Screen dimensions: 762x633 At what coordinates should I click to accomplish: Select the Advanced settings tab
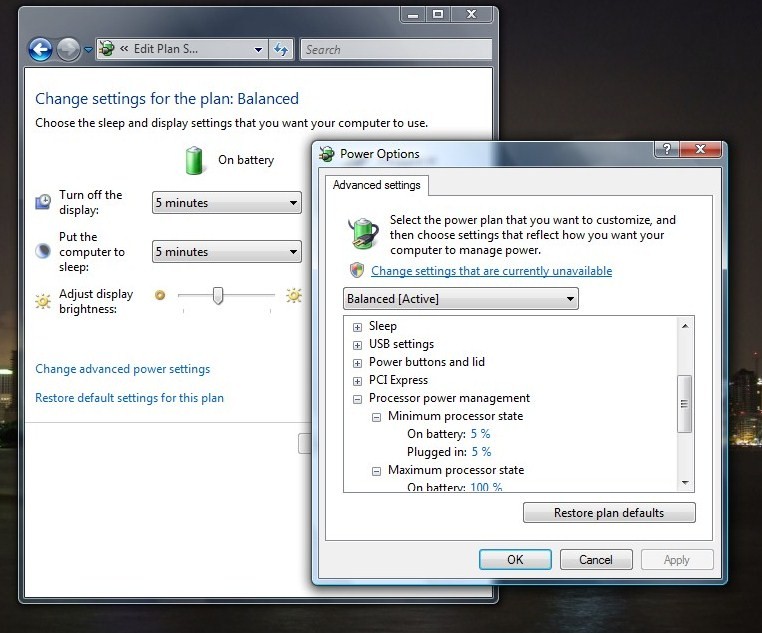tap(377, 185)
